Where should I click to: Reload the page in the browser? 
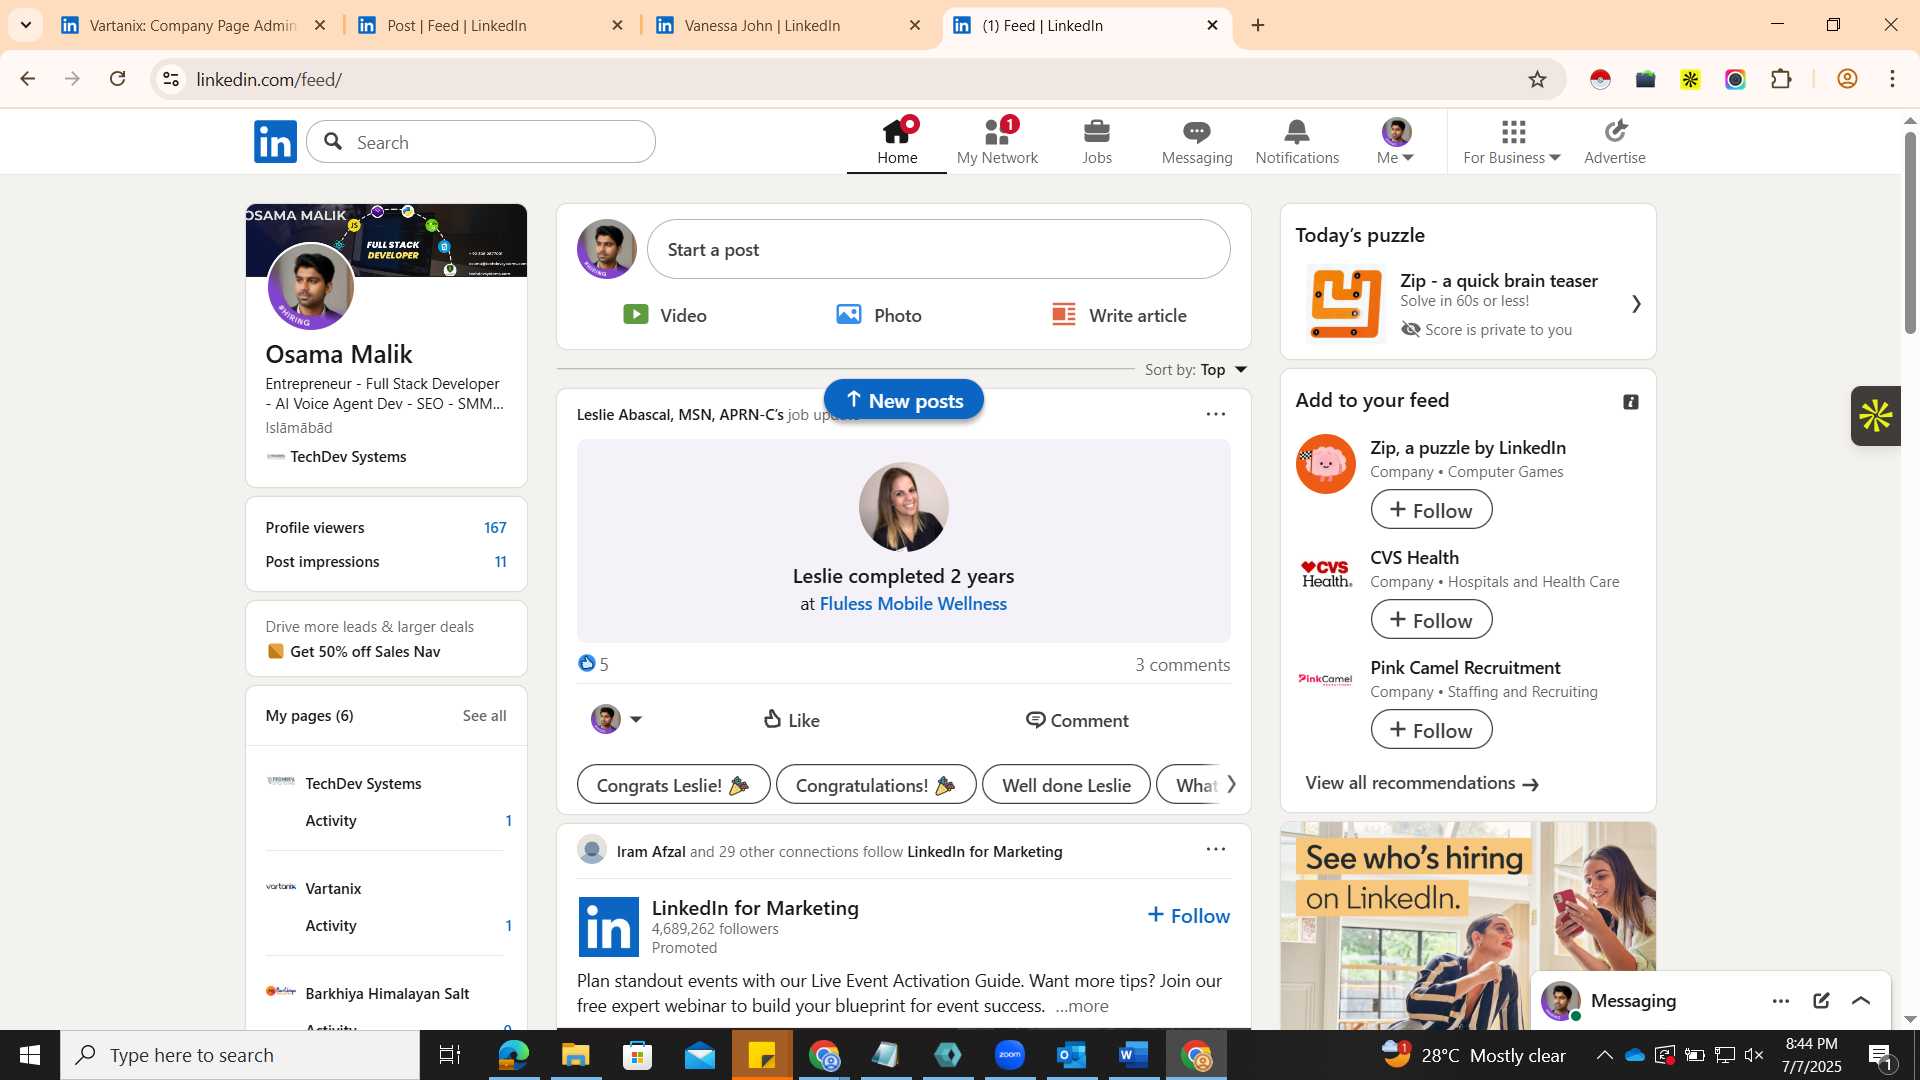[117, 79]
